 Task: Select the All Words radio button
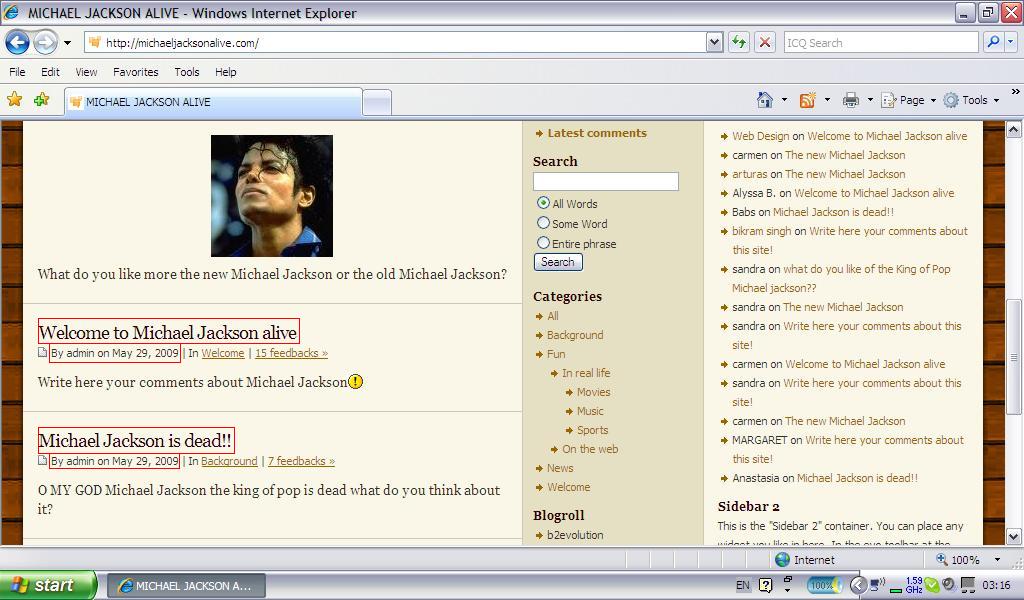tap(543, 203)
